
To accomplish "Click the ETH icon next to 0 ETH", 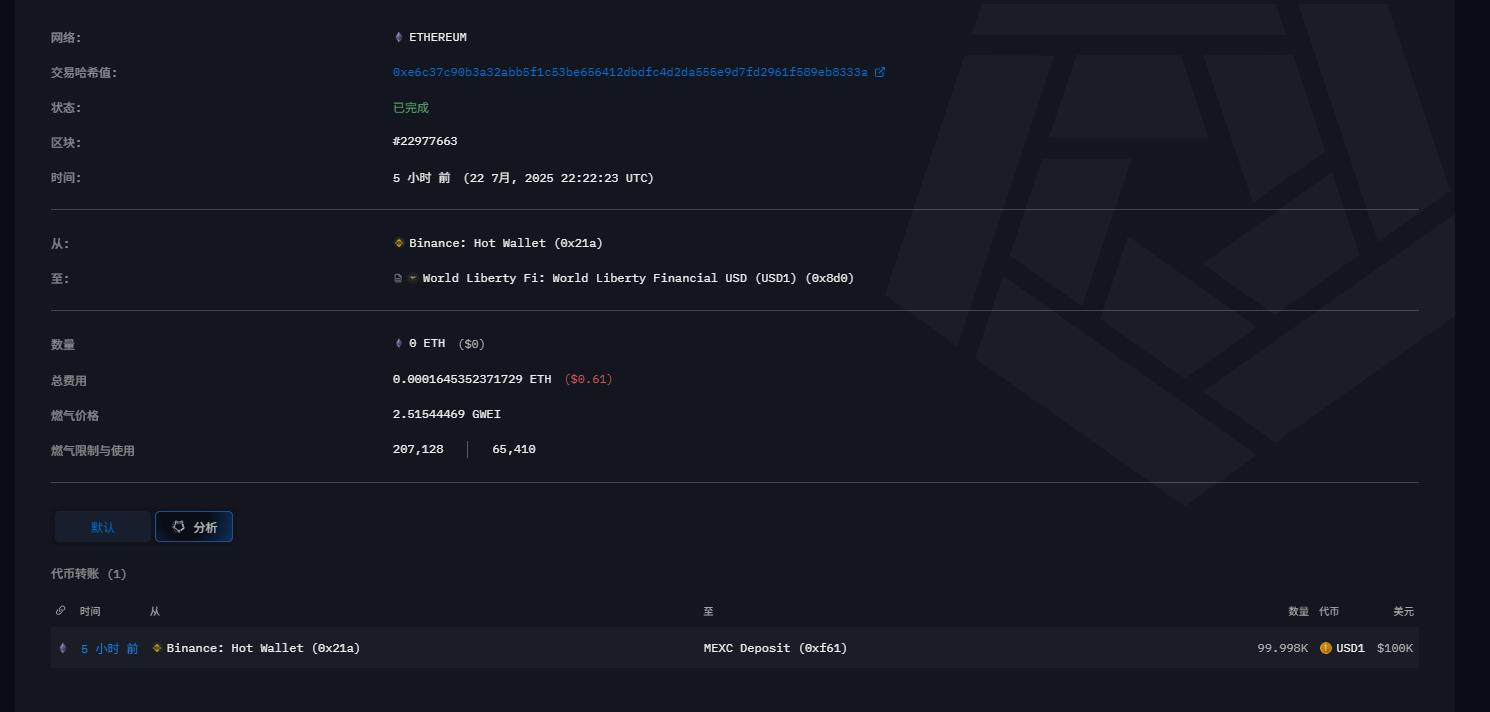I will 398,343.
